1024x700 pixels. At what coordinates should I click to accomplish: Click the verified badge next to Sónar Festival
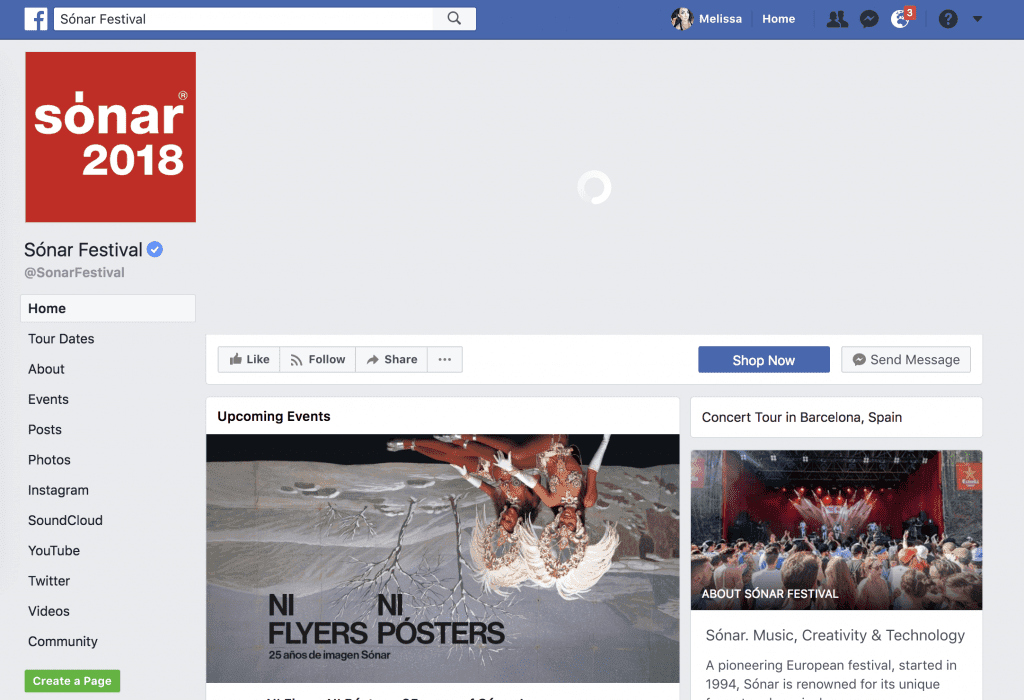(155, 249)
